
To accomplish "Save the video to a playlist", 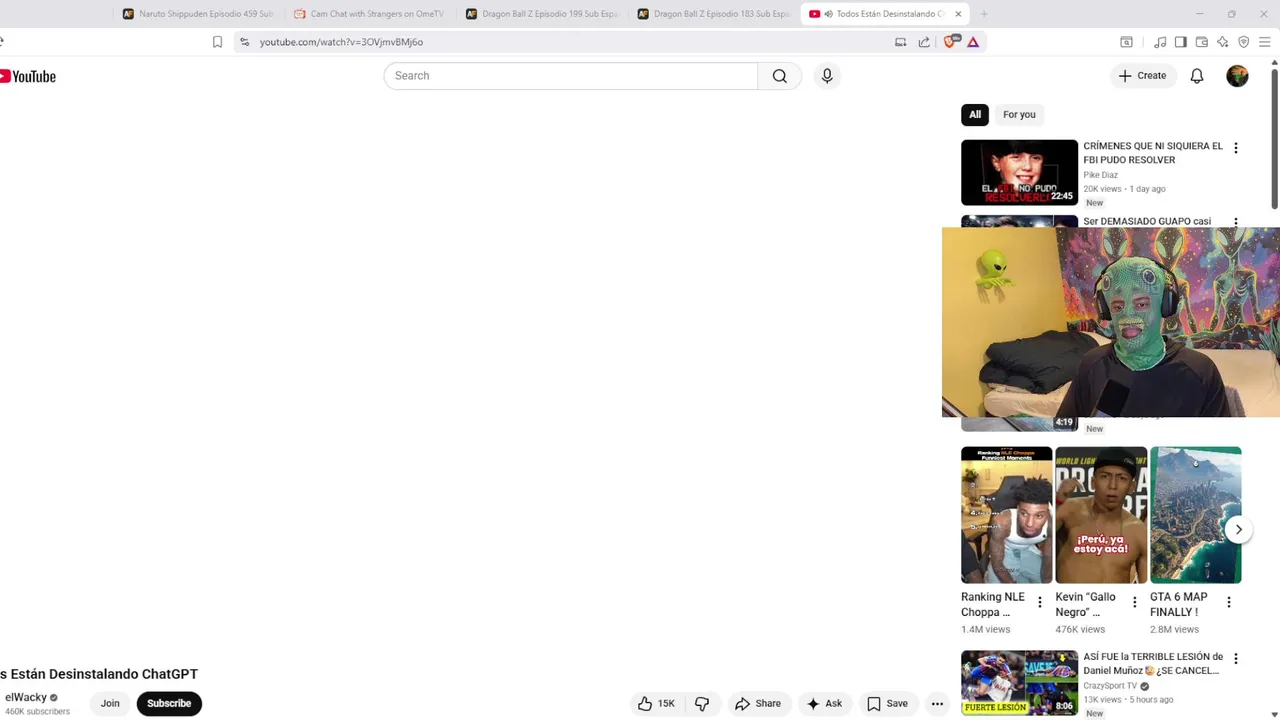I will (888, 704).
